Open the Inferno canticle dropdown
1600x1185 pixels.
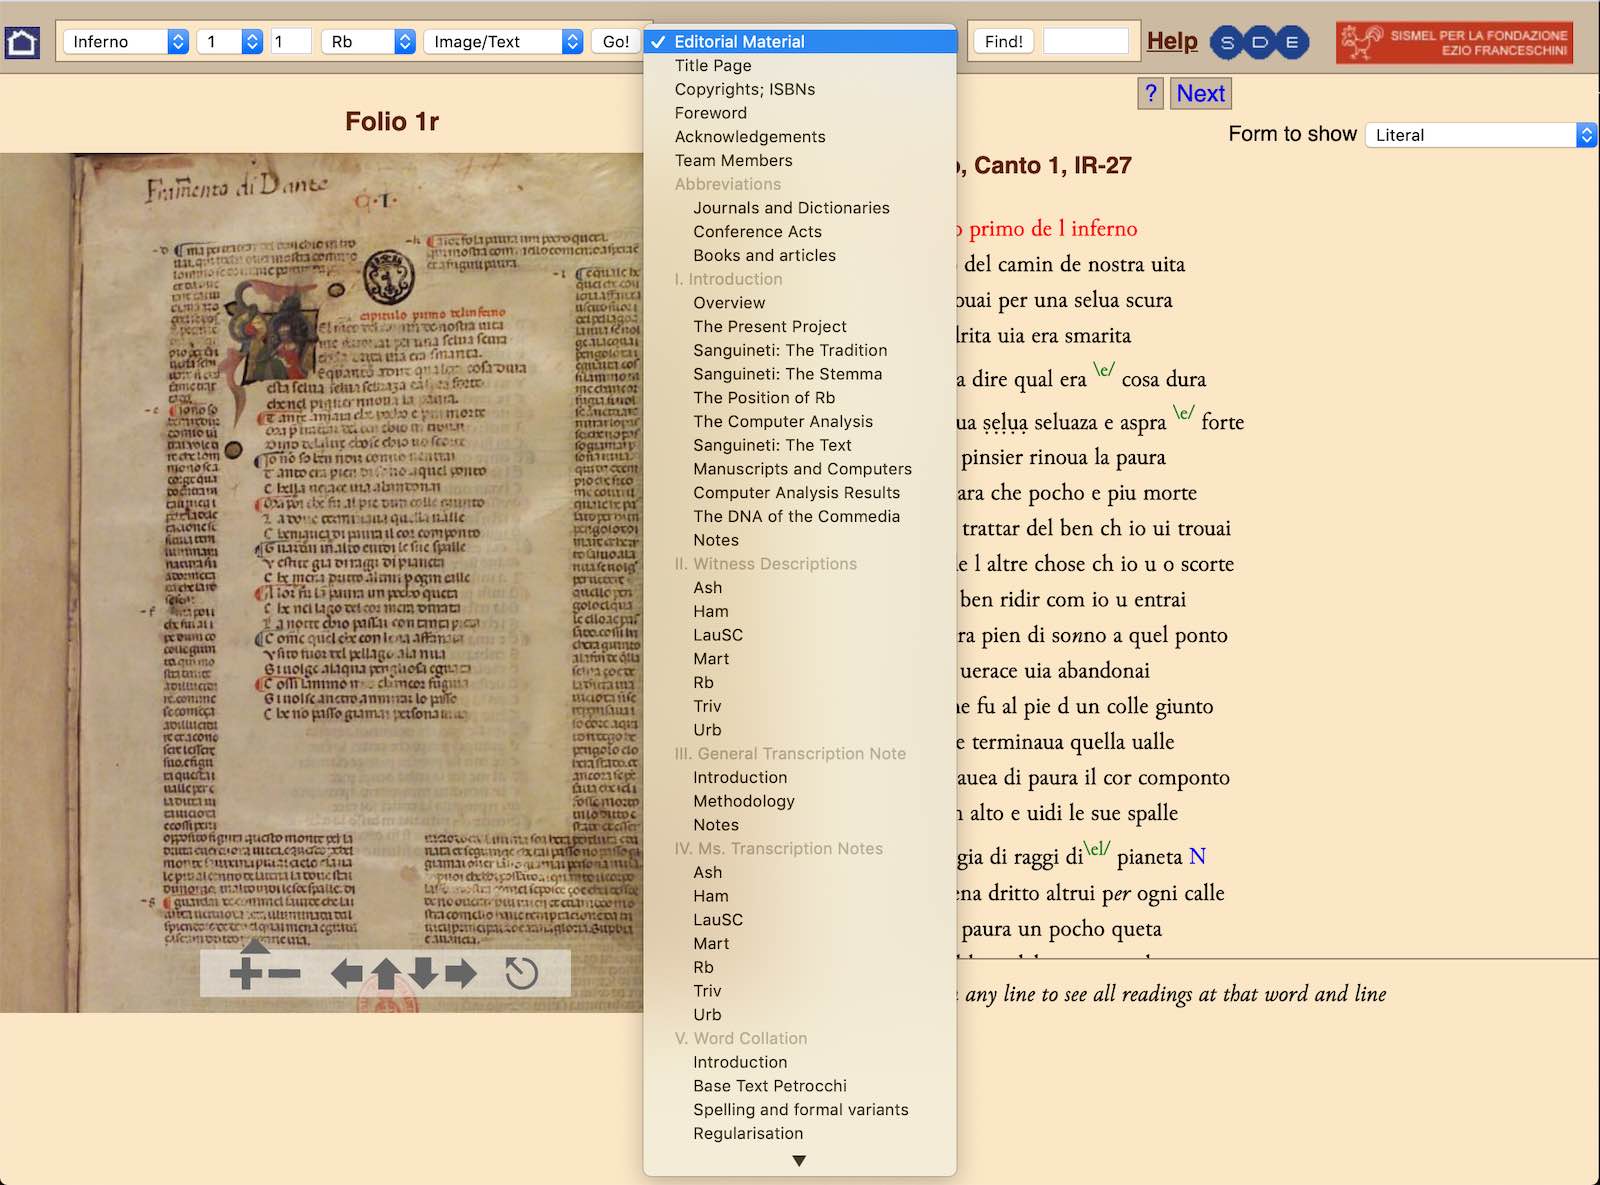coord(126,41)
